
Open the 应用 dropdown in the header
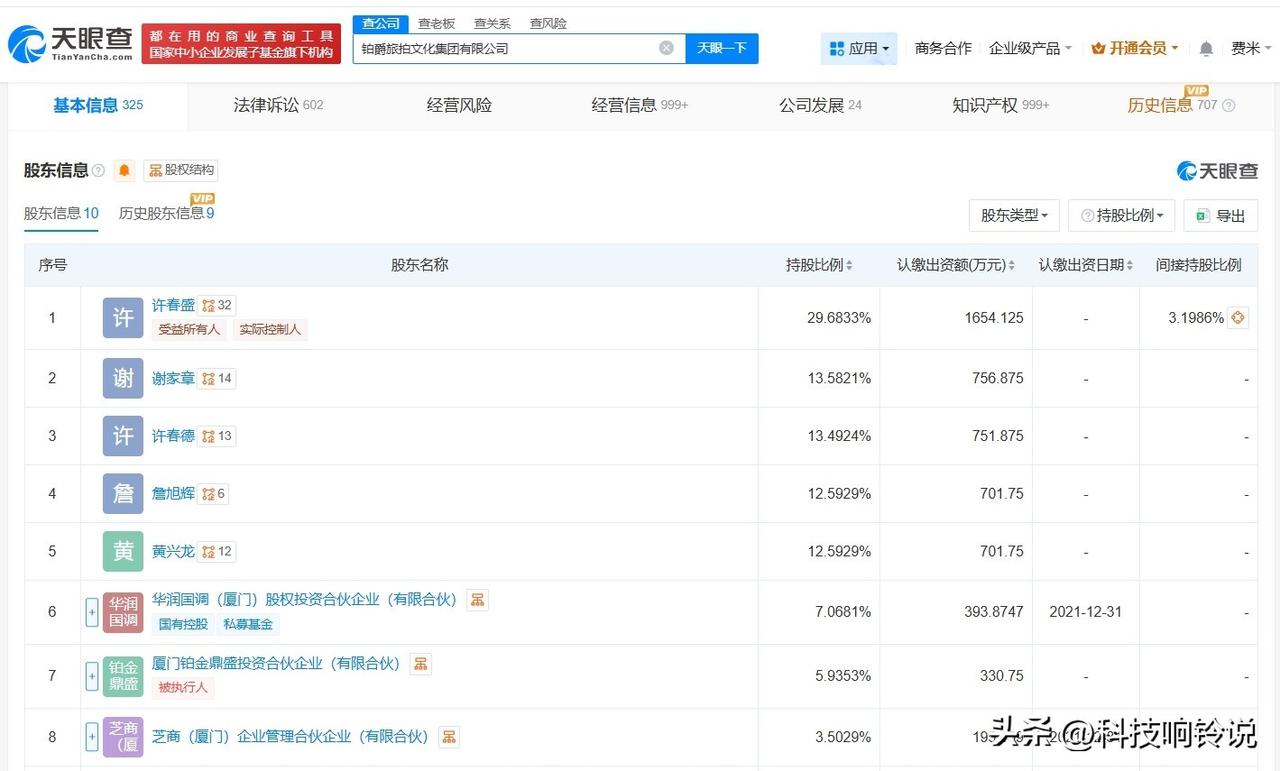click(x=859, y=48)
